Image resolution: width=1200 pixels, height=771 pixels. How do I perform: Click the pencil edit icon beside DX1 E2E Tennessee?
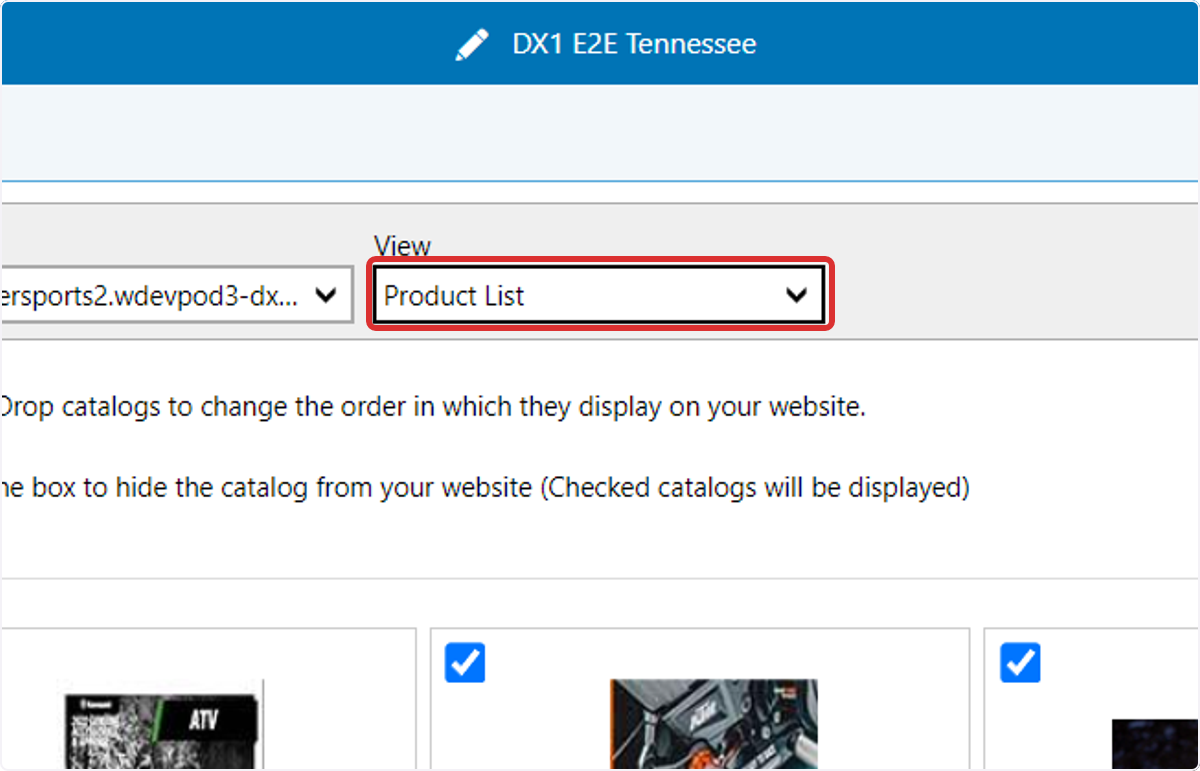472,44
